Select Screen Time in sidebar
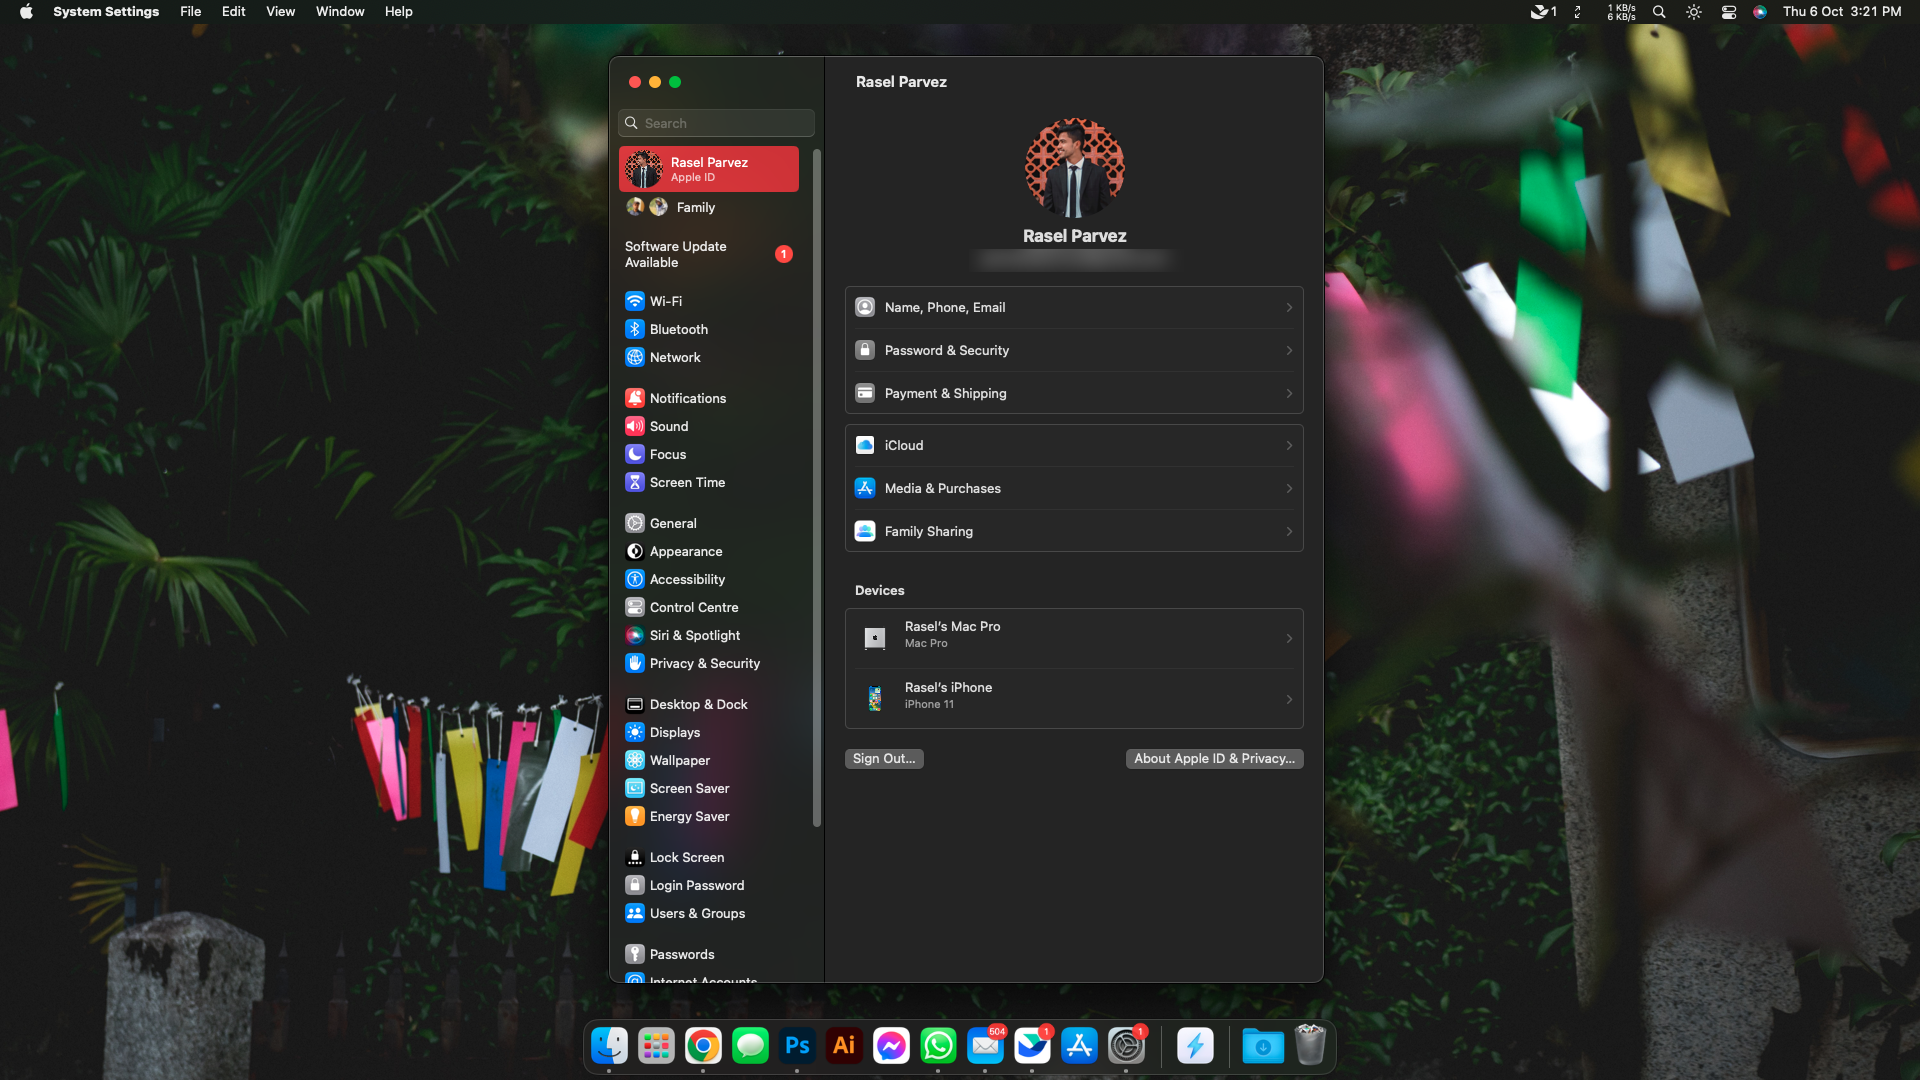Screen dimensions: 1920x1080 pos(708,482)
